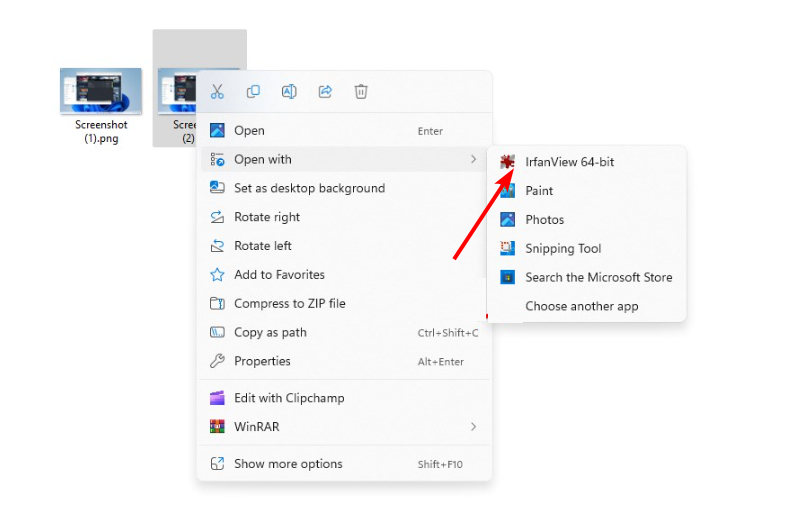
Task: Click the Show more options icon
Action: click(217, 463)
